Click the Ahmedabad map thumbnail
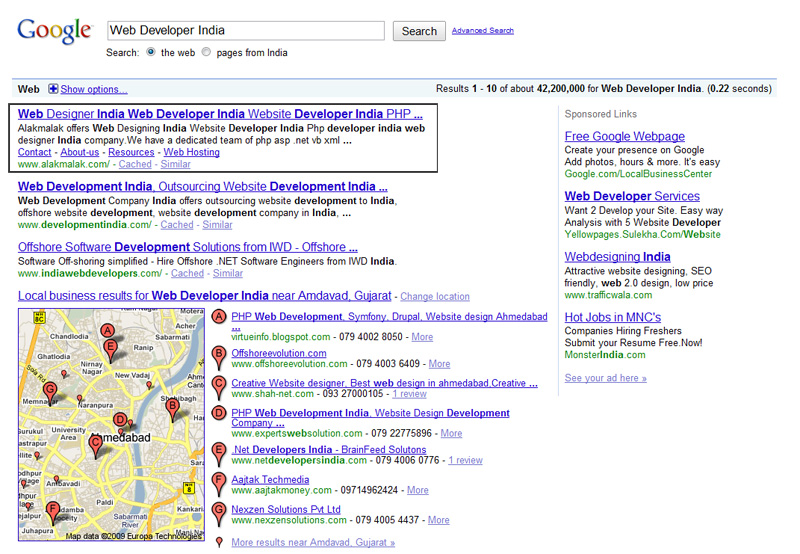This screenshot has height=554, width=800. pyautogui.click(x=111, y=424)
